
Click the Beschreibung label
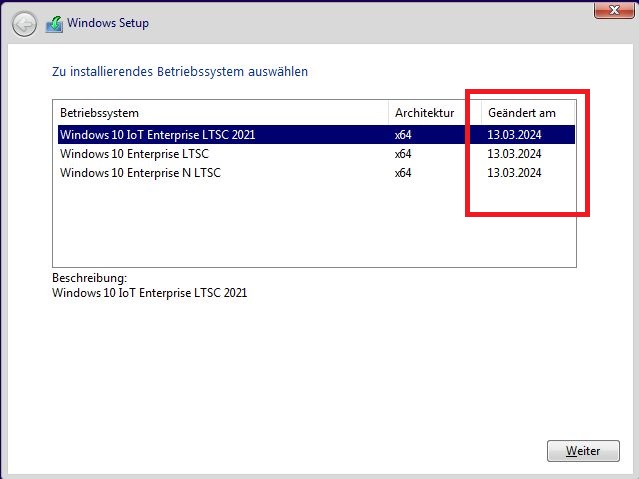(x=90, y=278)
